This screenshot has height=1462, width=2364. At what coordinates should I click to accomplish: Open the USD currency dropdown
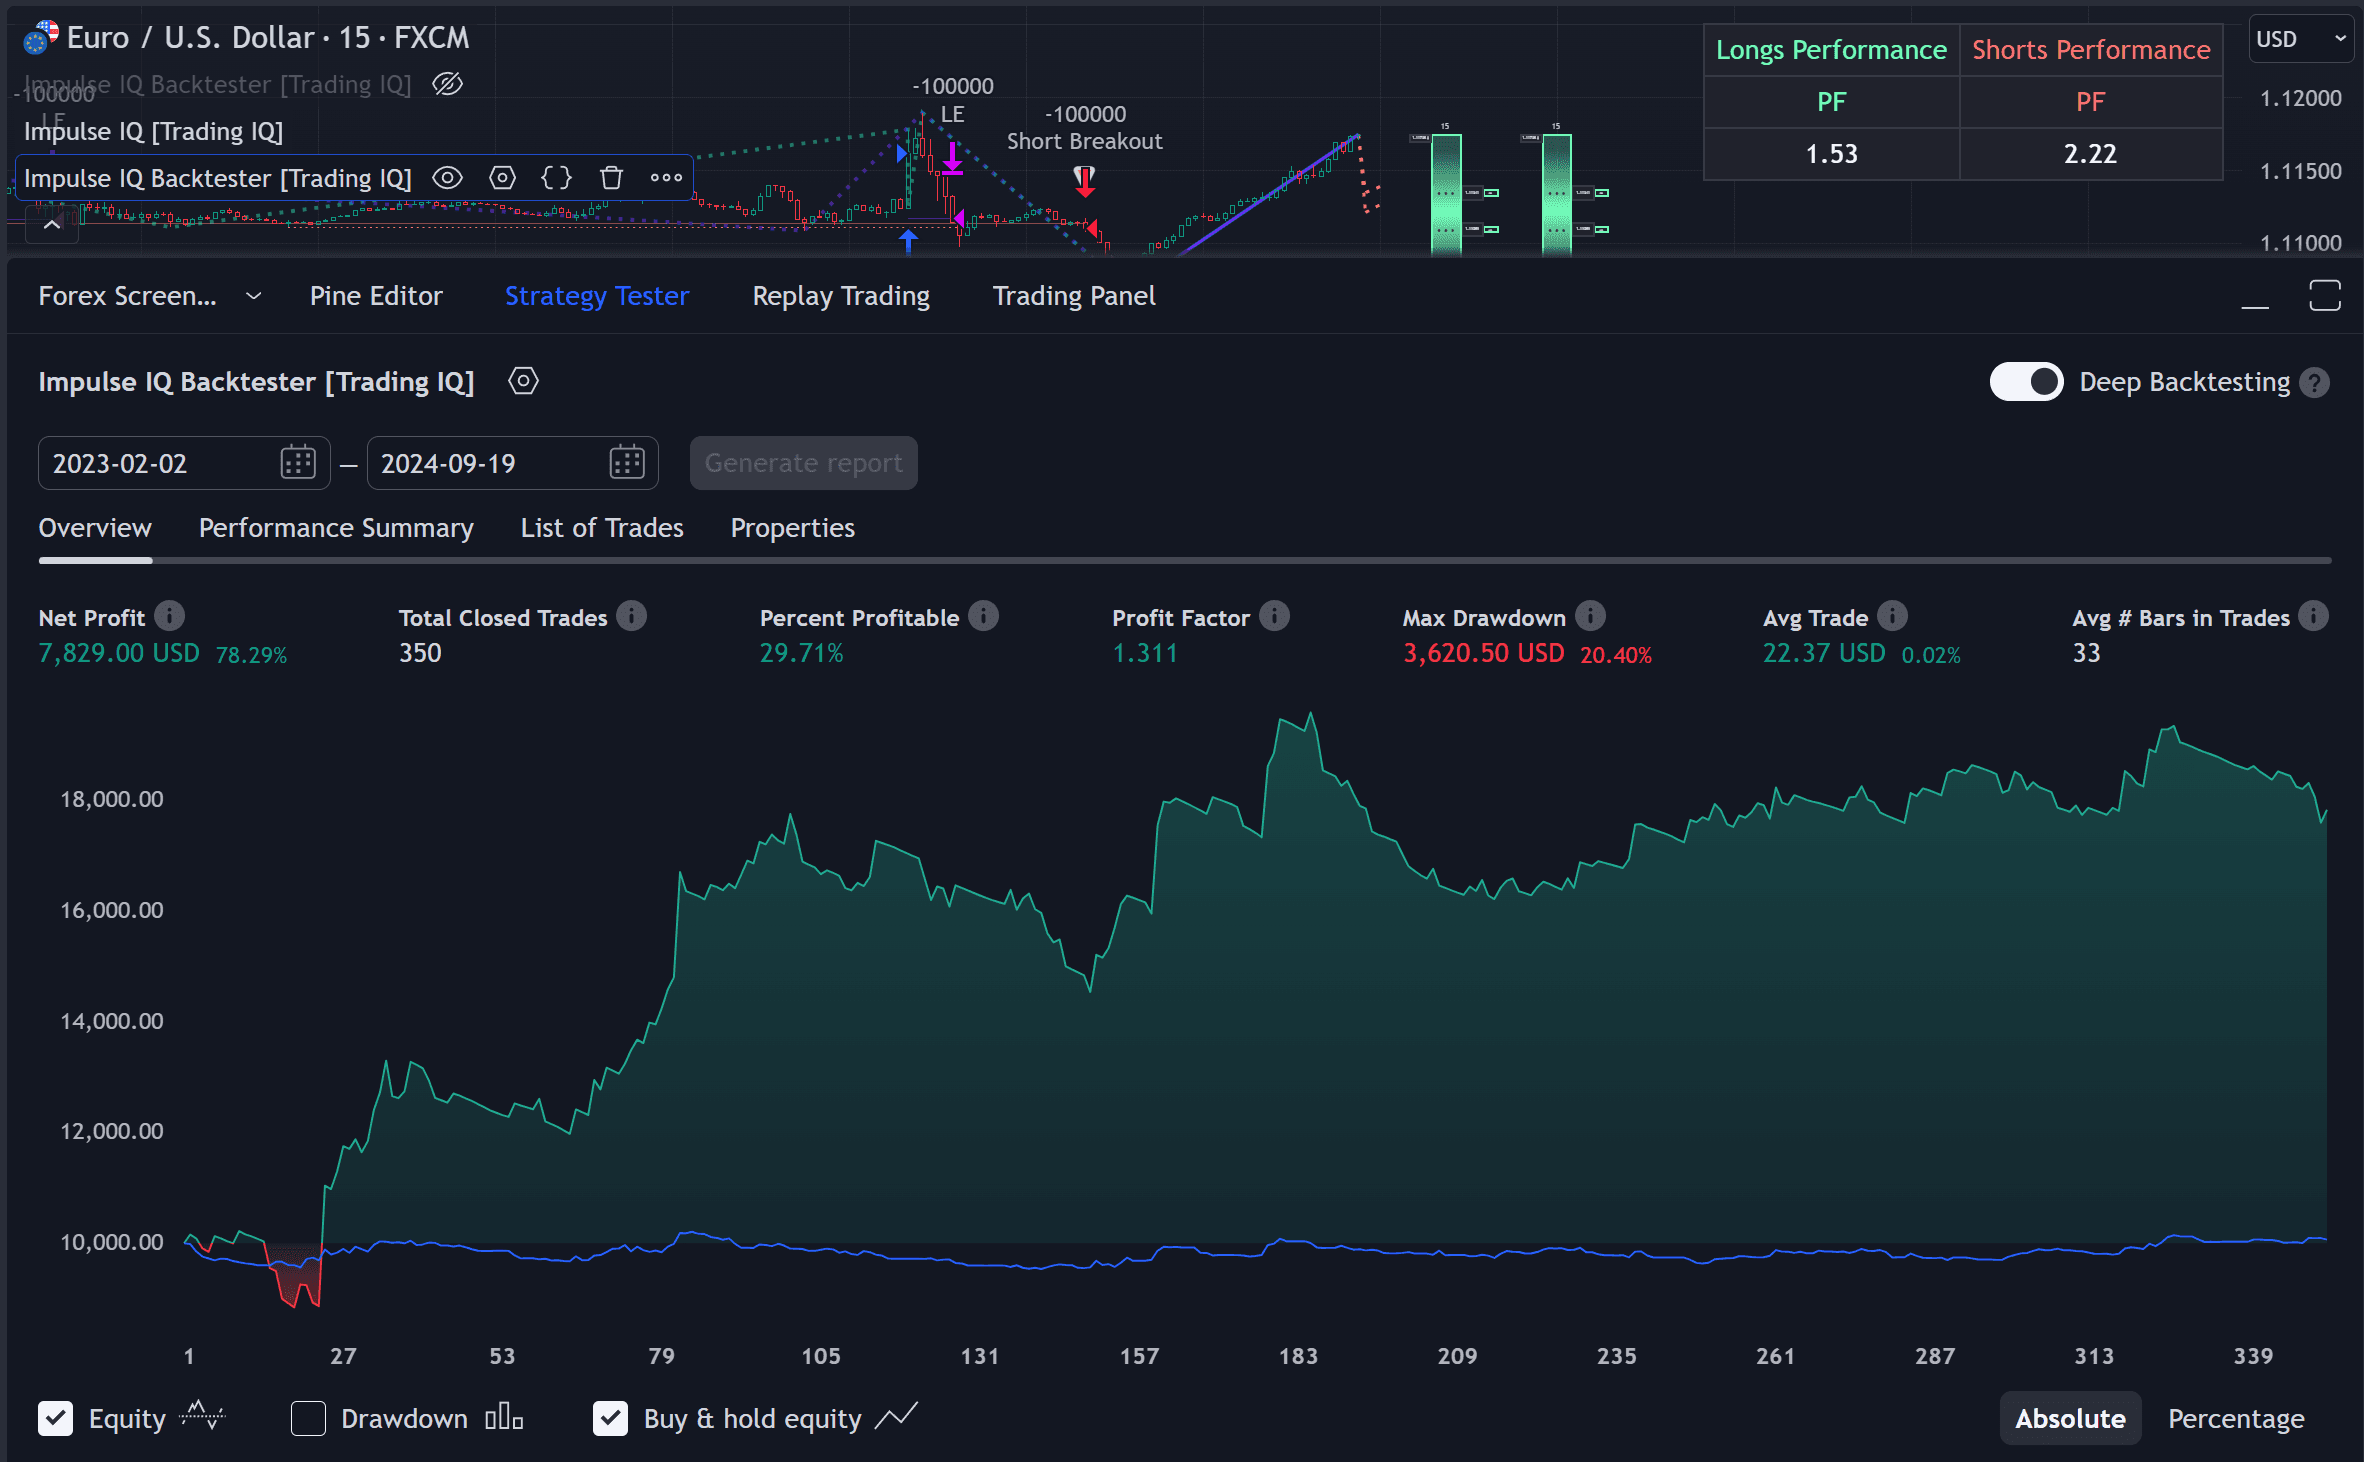pyautogui.click(x=2301, y=39)
